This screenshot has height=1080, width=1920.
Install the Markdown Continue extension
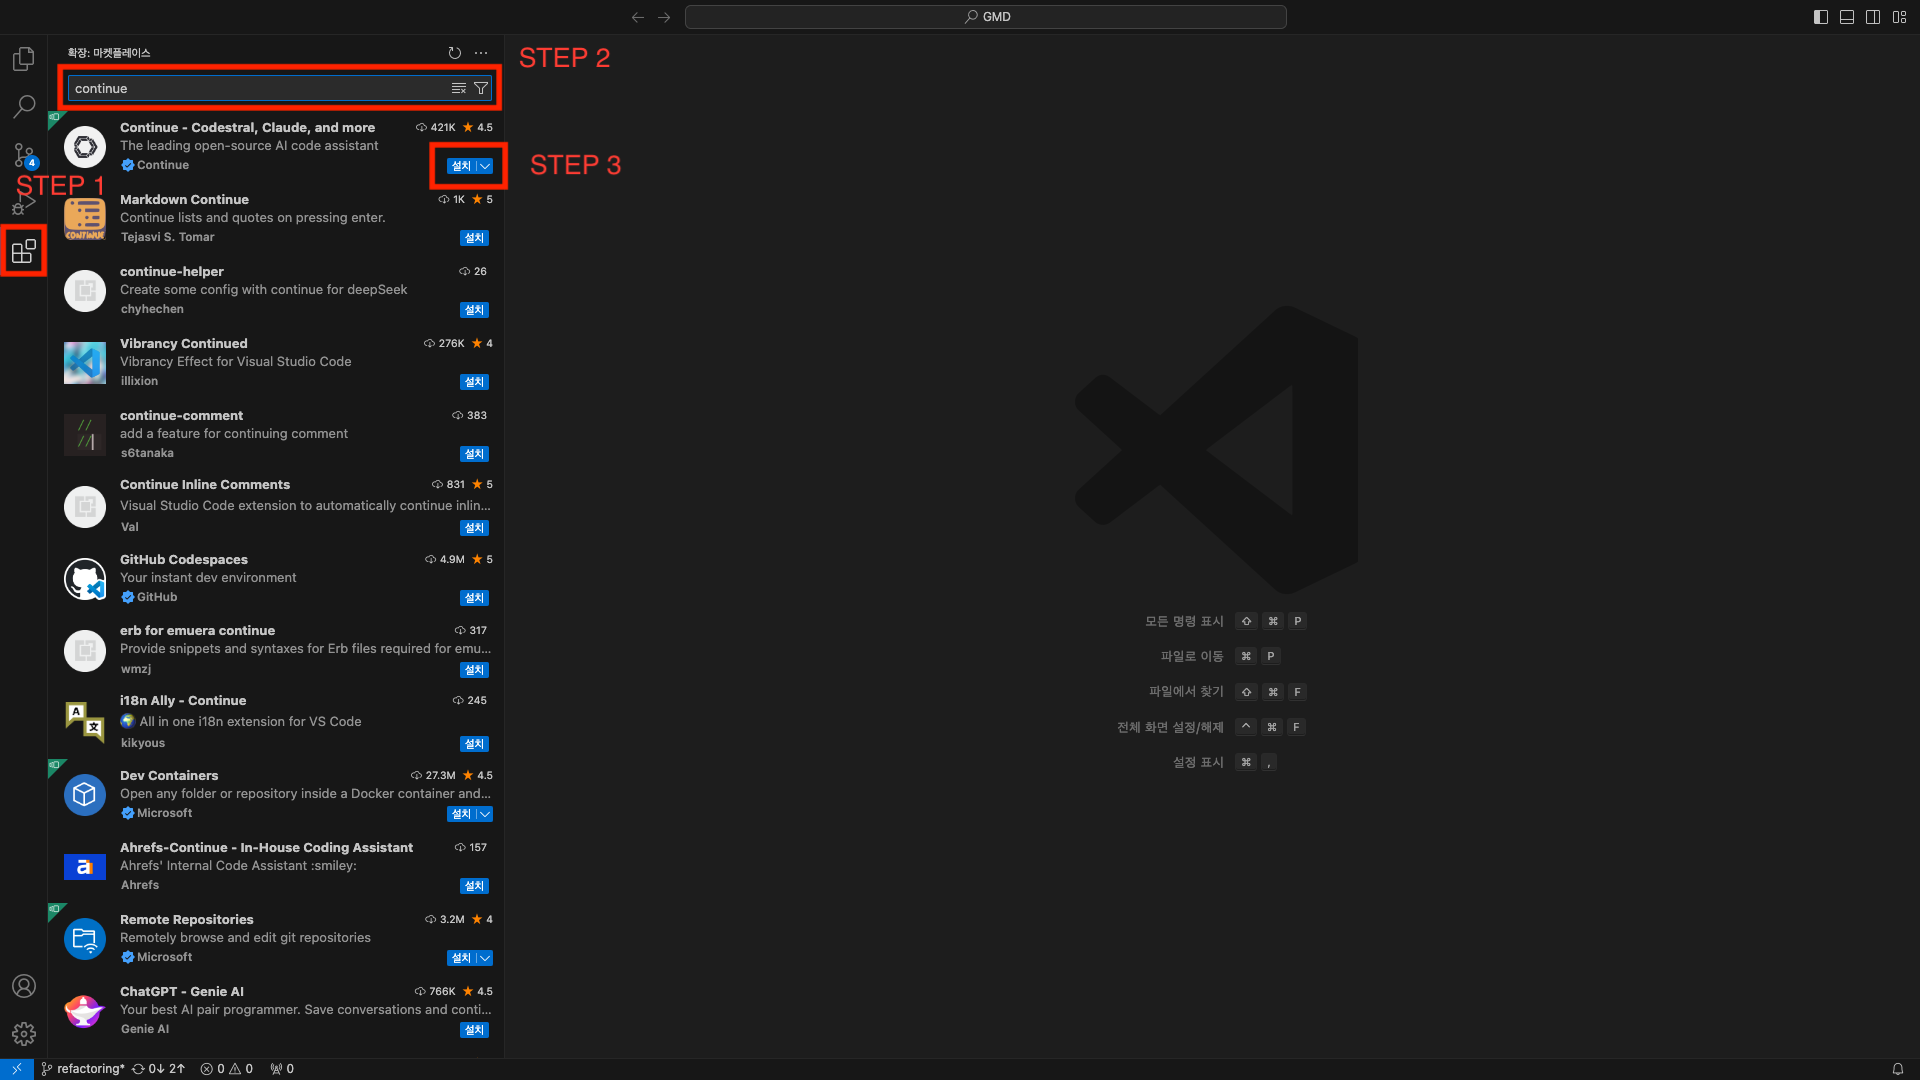coord(474,238)
